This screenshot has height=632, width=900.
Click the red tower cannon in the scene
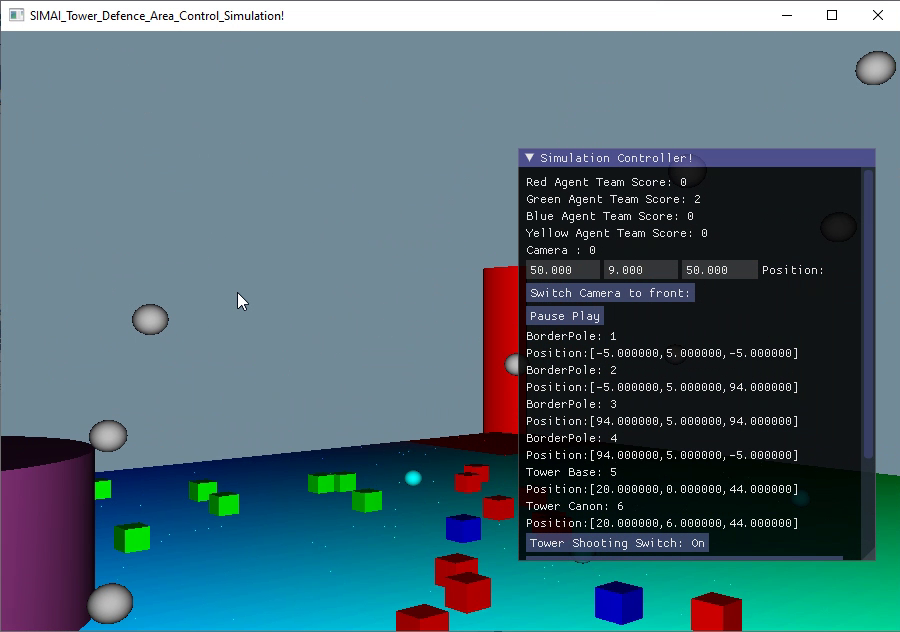tap(498, 350)
